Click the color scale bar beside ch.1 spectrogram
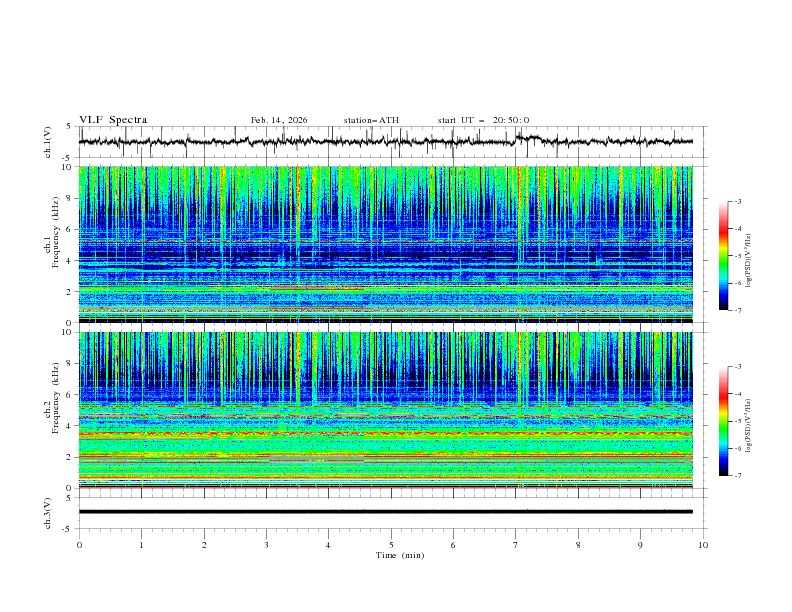Viewport: 792px width, 612px height. (723, 256)
